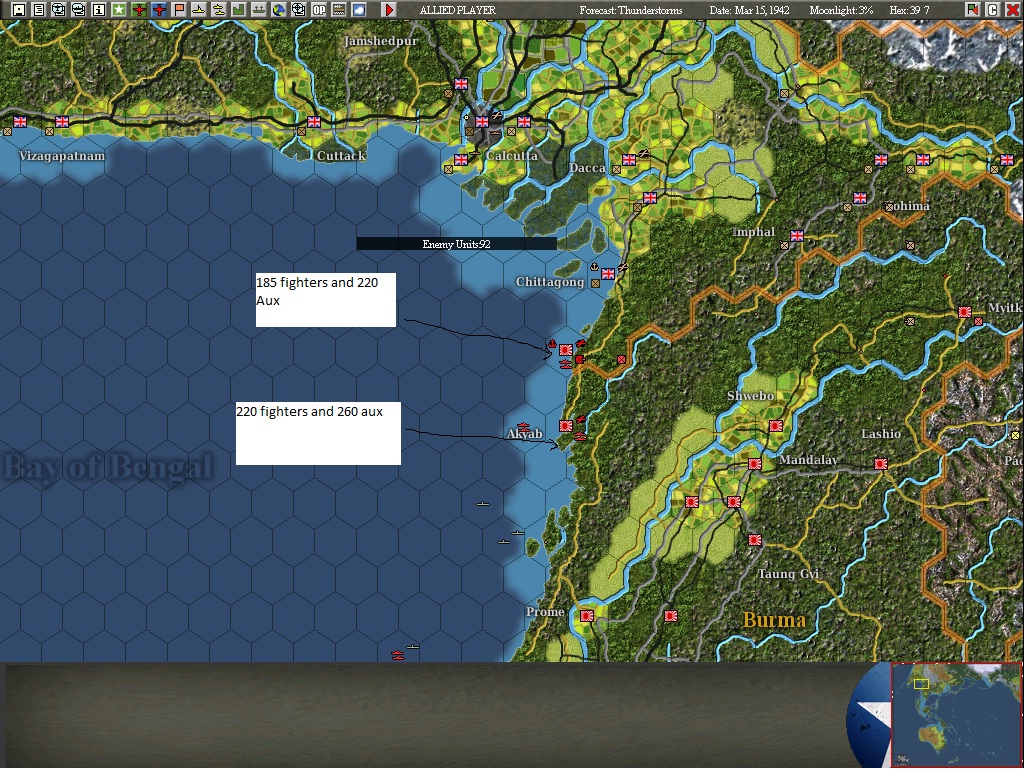Select the British flag at Dacca
1024x783 pixels.
coord(629,159)
